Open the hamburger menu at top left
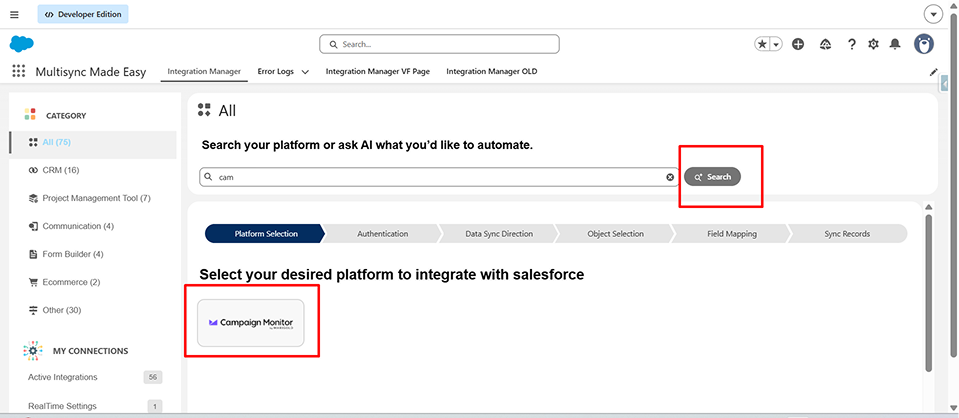This screenshot has width=959, height=418. pyautogui.click(x=15, y=14)
